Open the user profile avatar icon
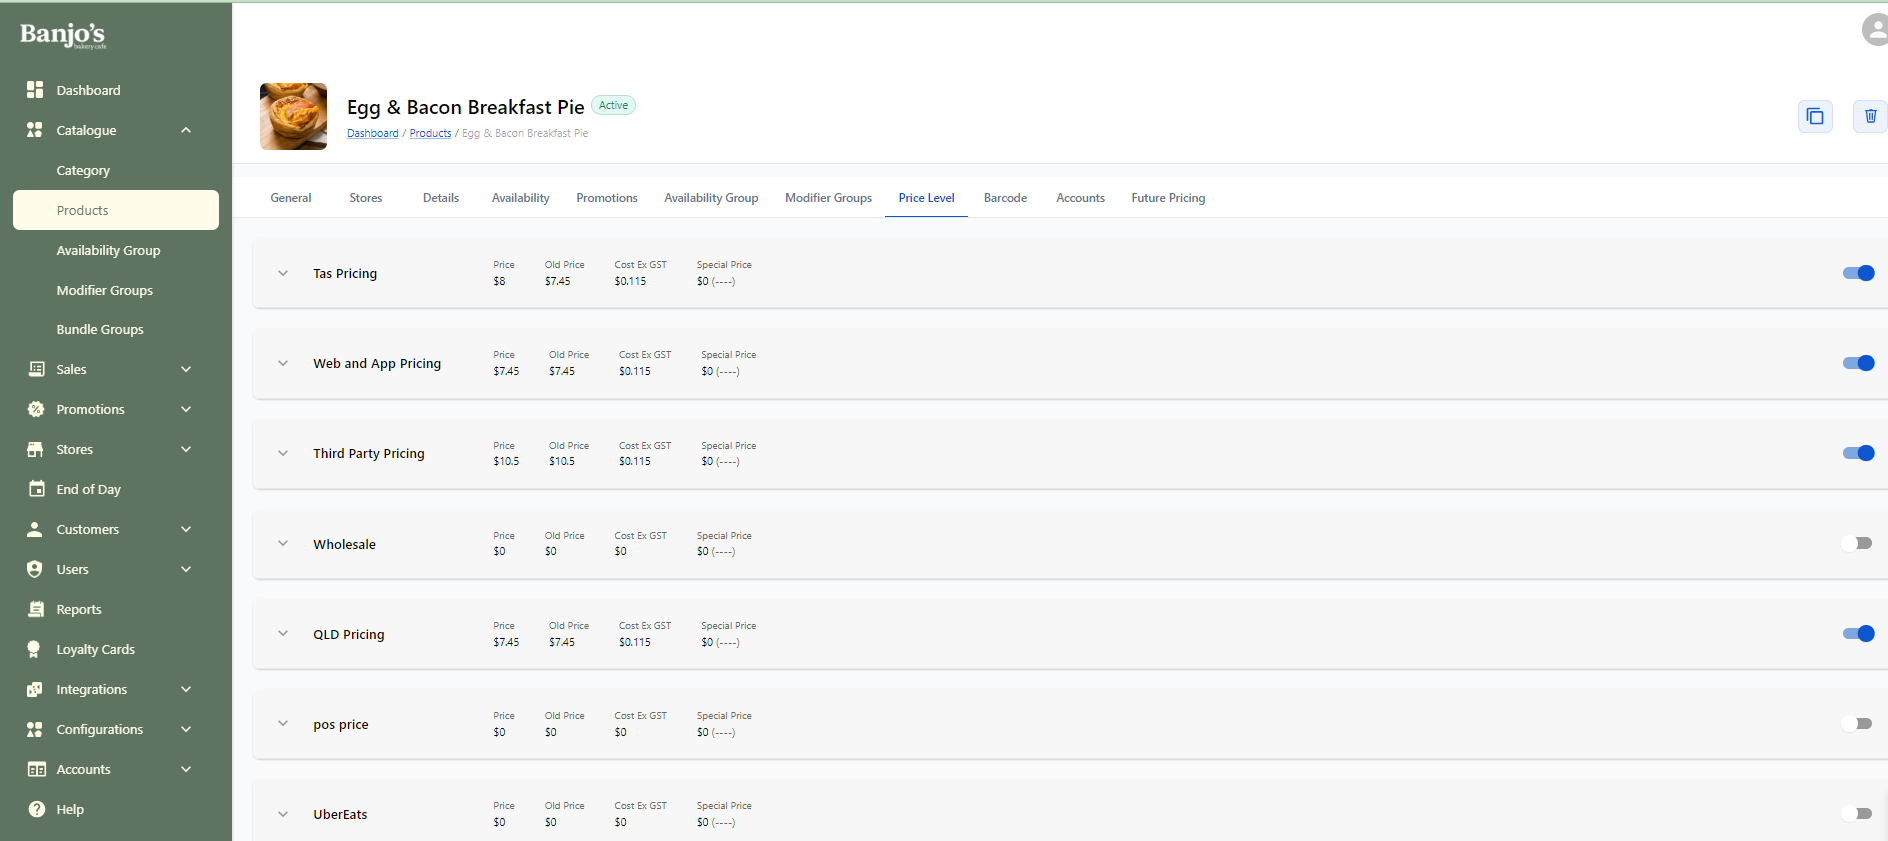Screen dimensions: 1888x841 pos(1874,30)
